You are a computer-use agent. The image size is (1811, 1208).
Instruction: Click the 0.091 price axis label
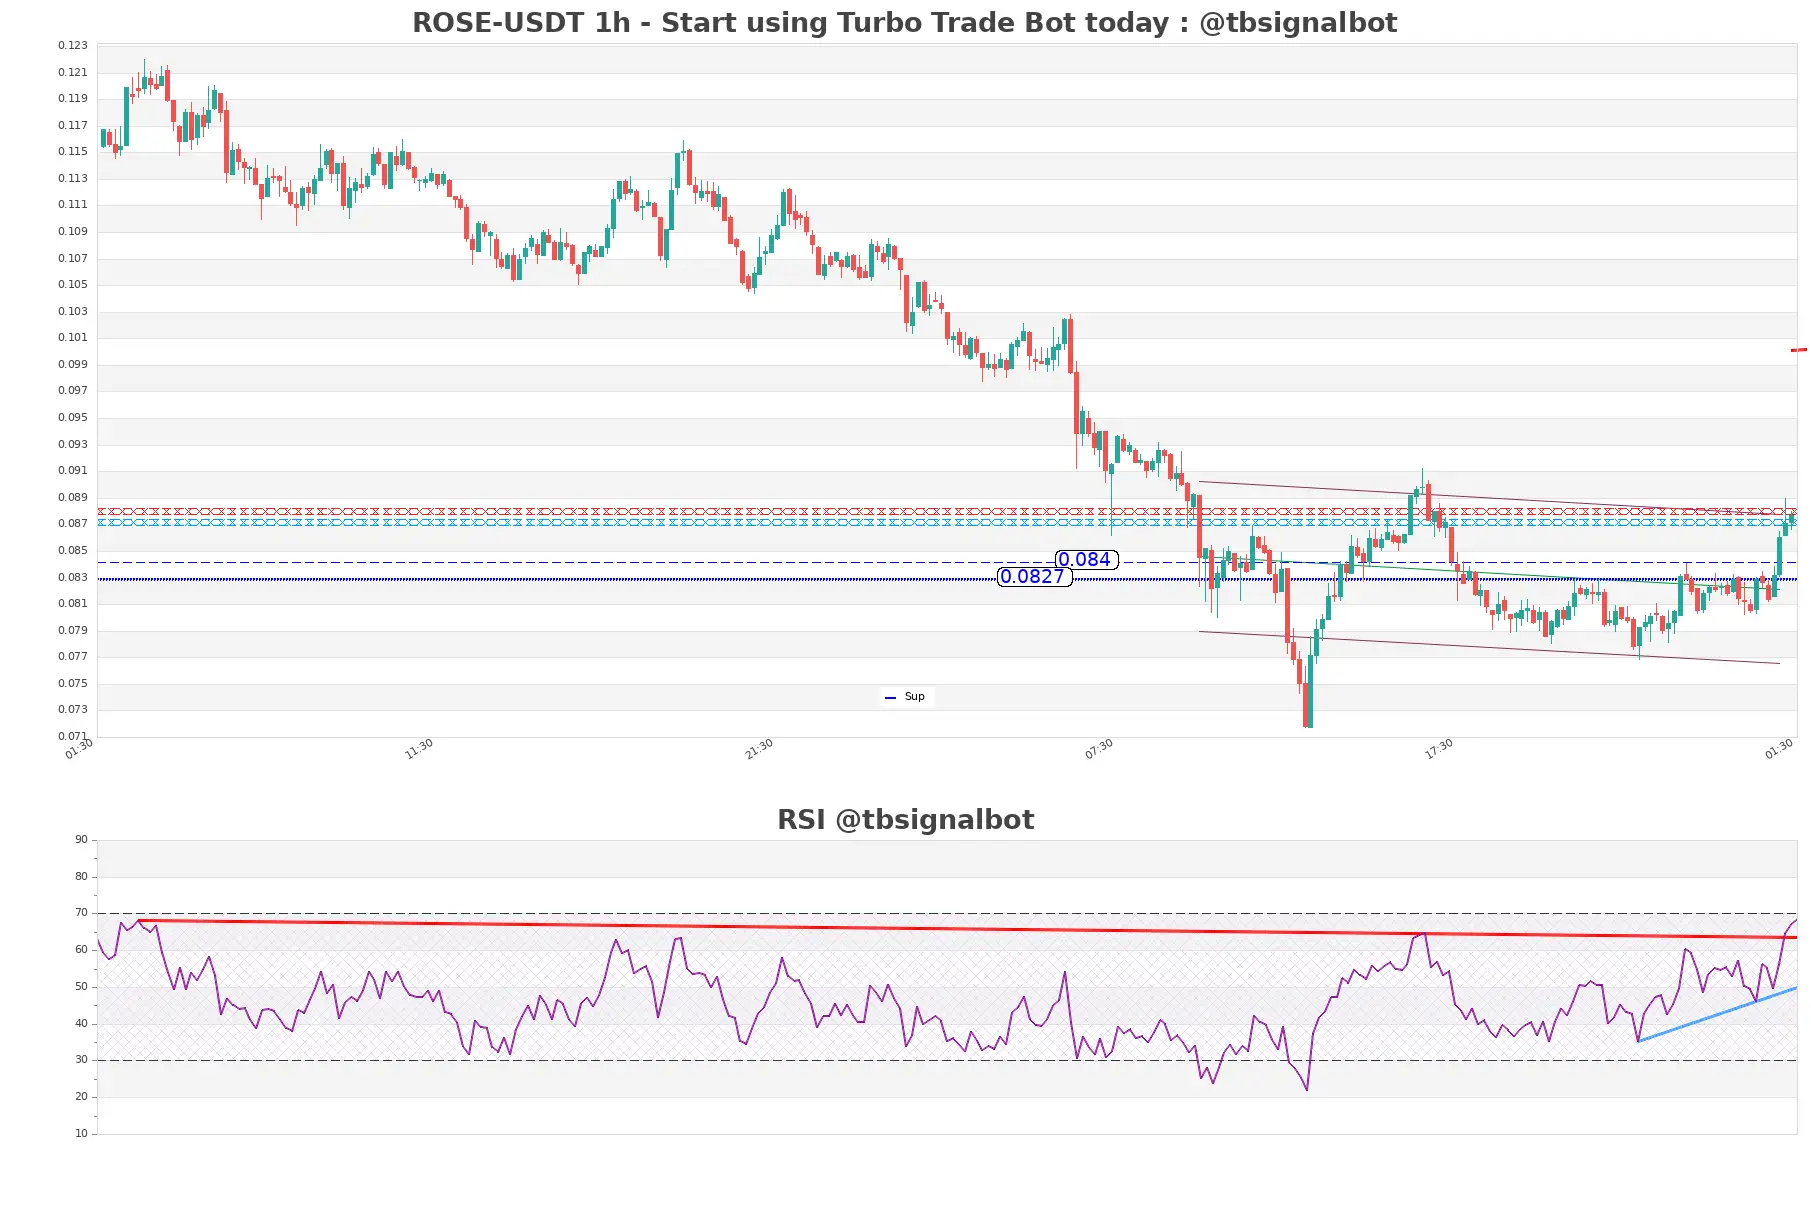pos(72,470)
